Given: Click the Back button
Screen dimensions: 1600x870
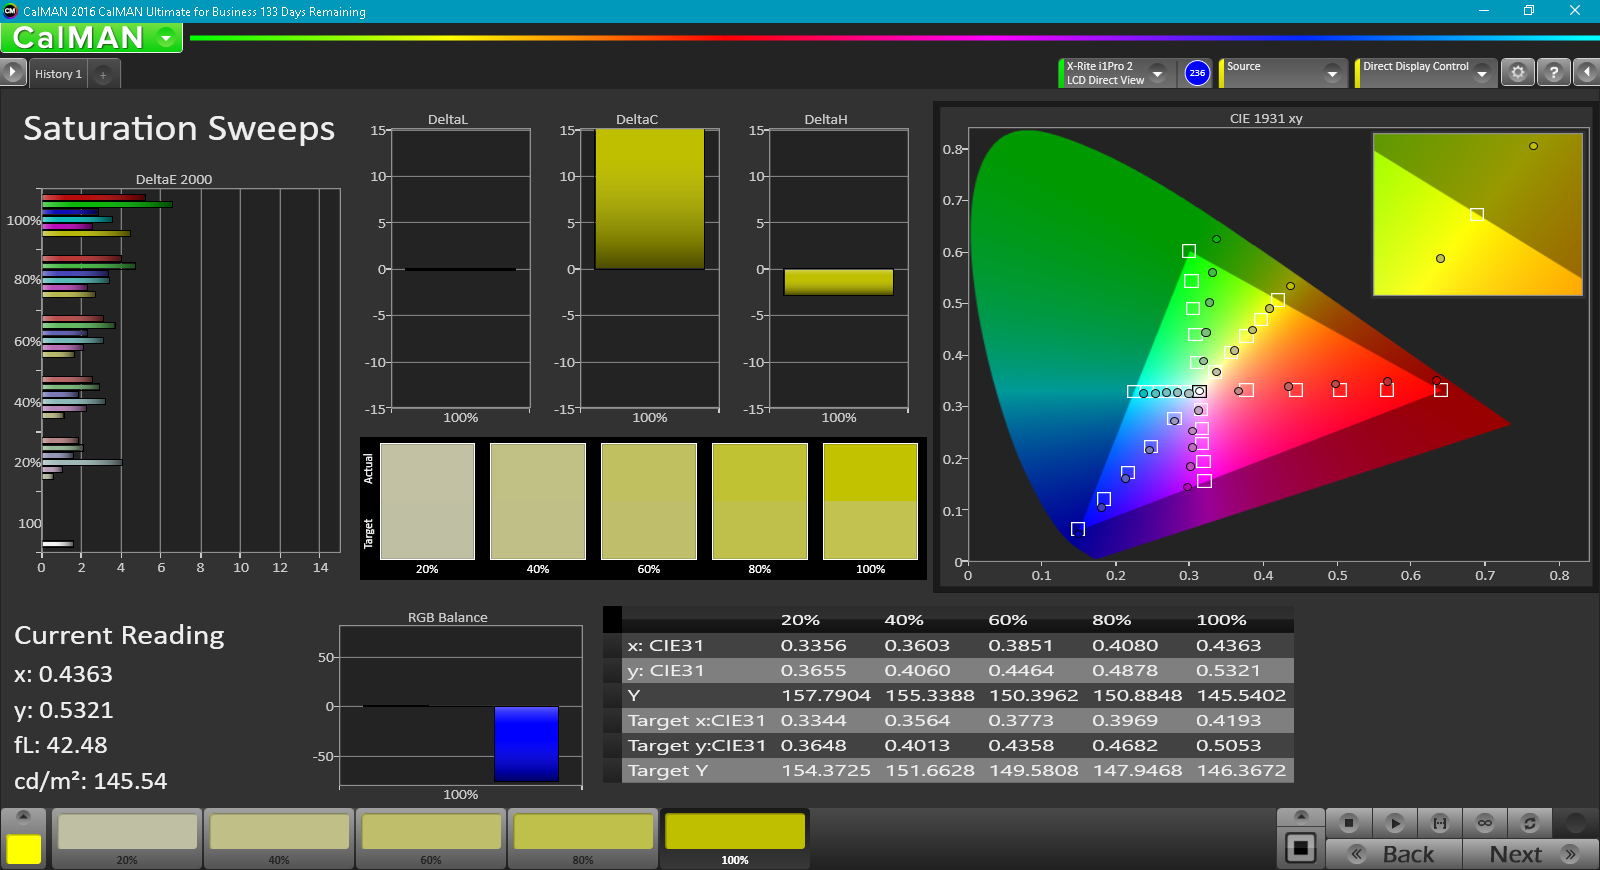Looking at the screenshot, I should [x=1394, y=854].
